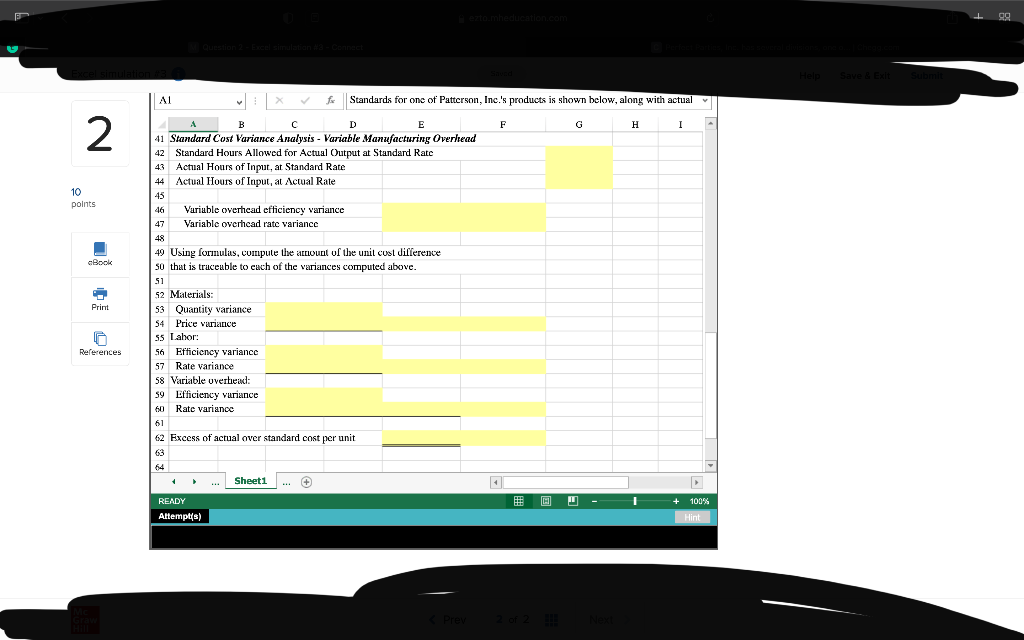
Task: Select the Sheet1 tab
Action: pos(250,481)
